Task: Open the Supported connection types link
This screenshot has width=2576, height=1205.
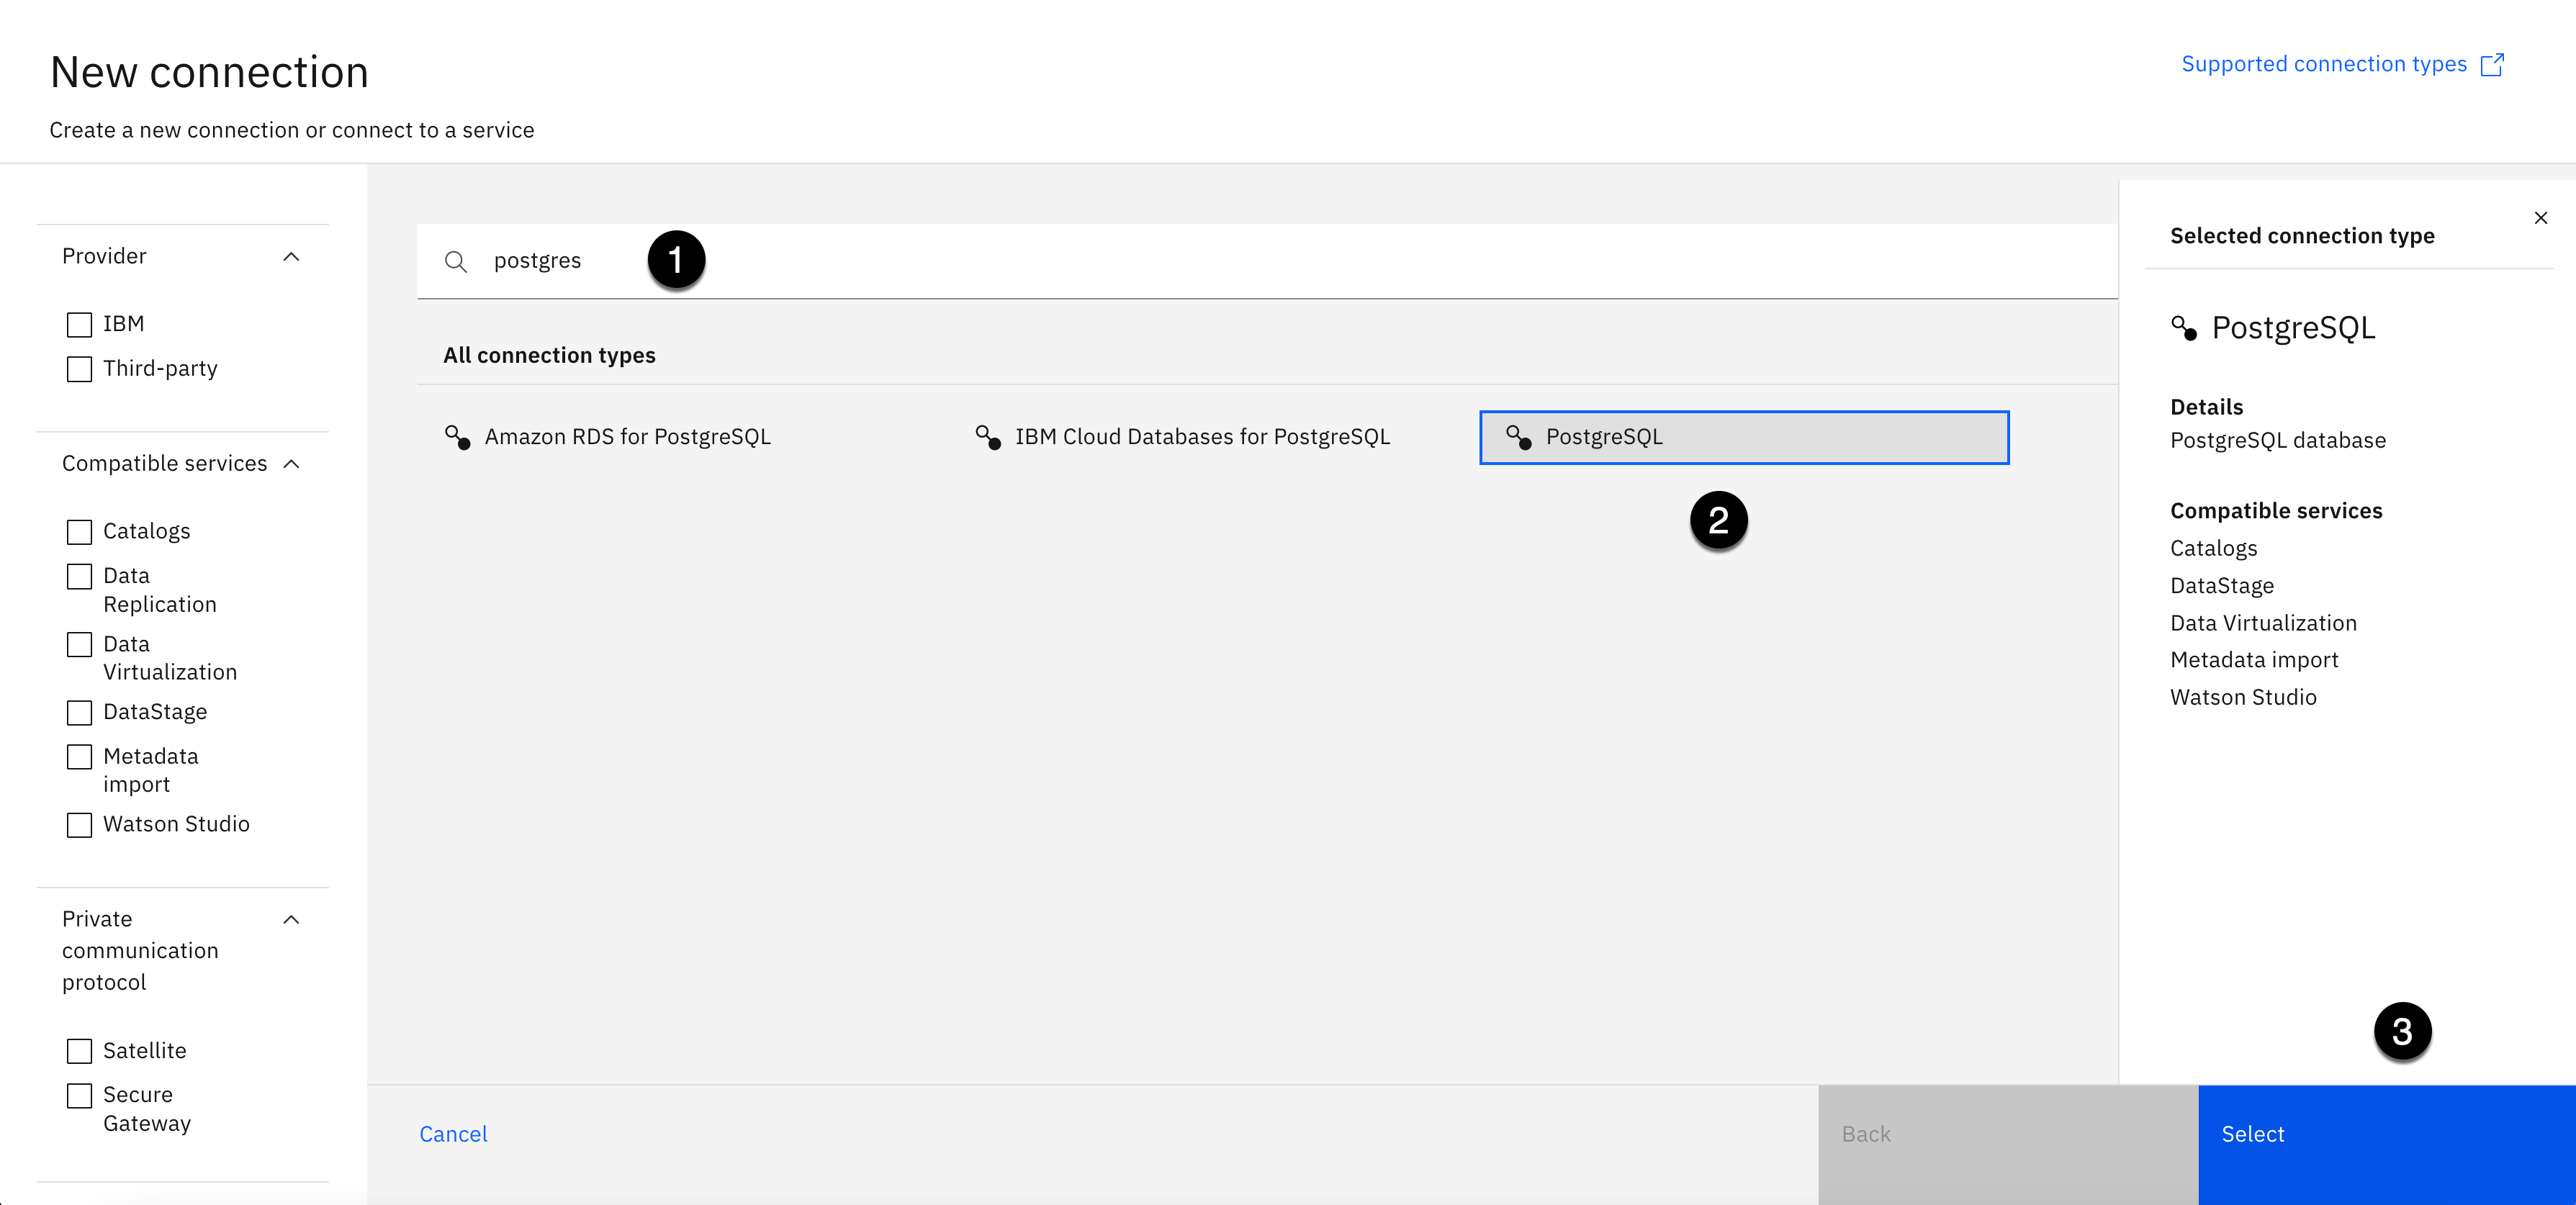Action: click(2323, 65)
